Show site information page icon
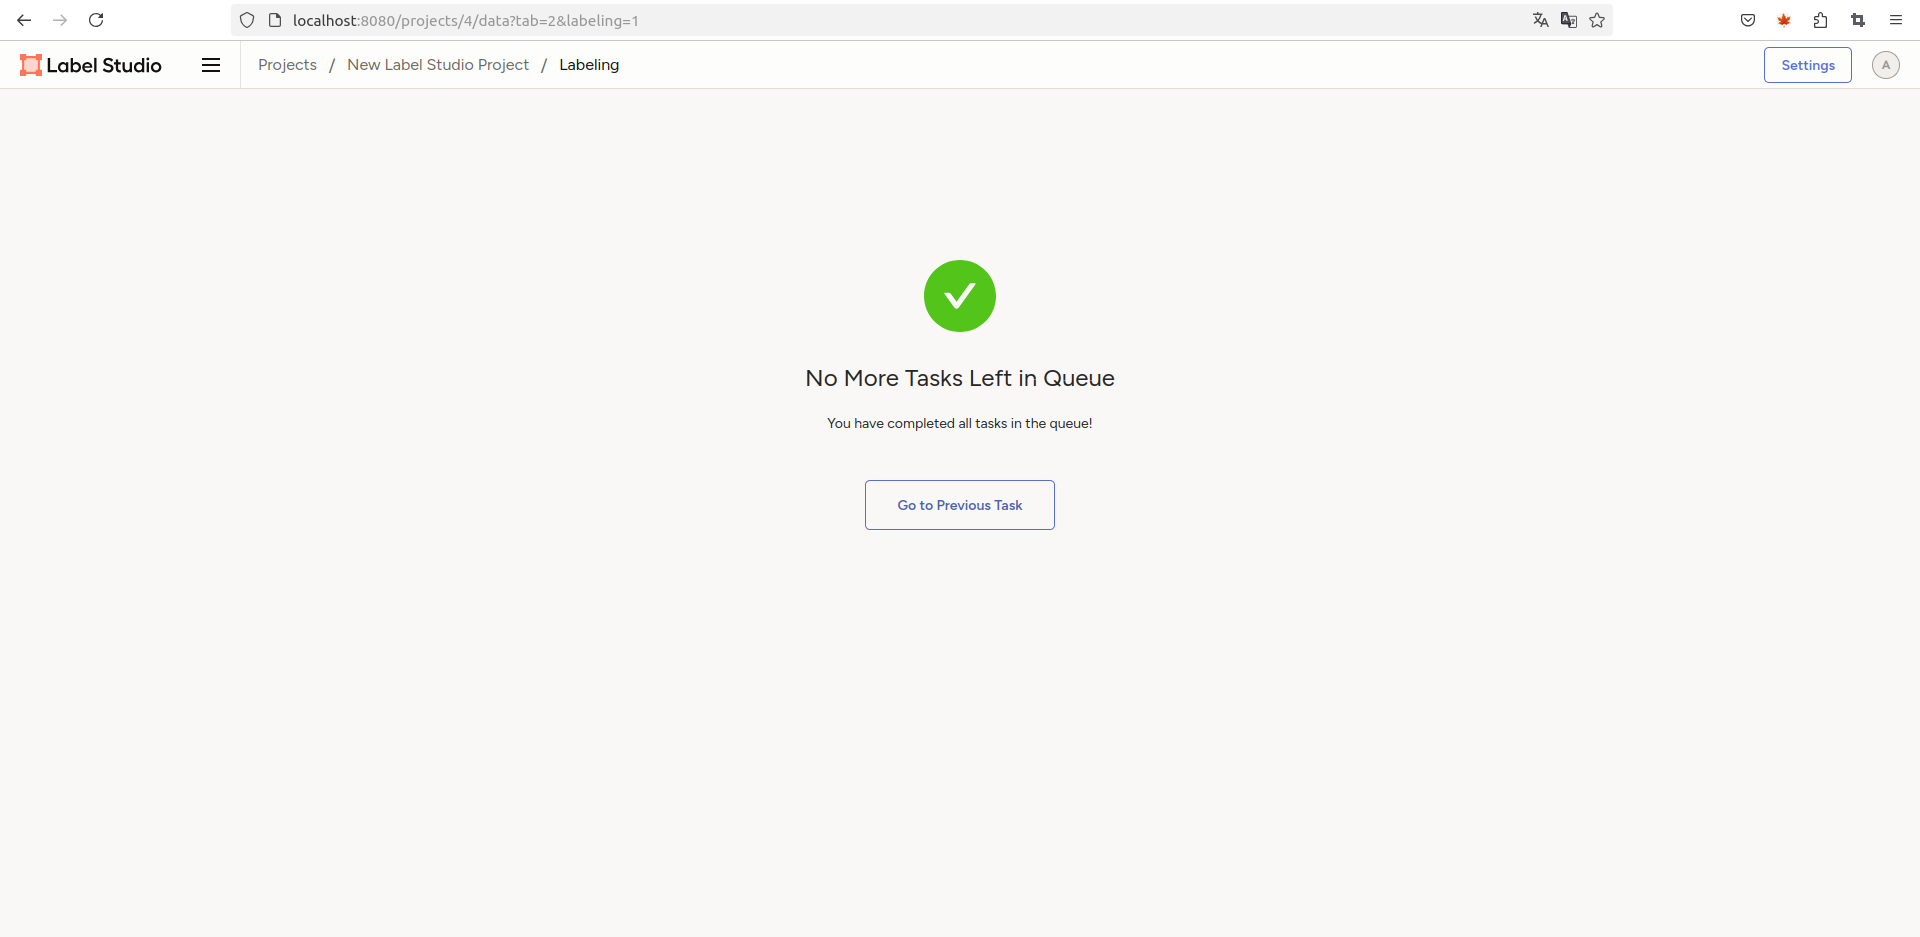This screenshot has height=937, width=1920. (275, 20)
